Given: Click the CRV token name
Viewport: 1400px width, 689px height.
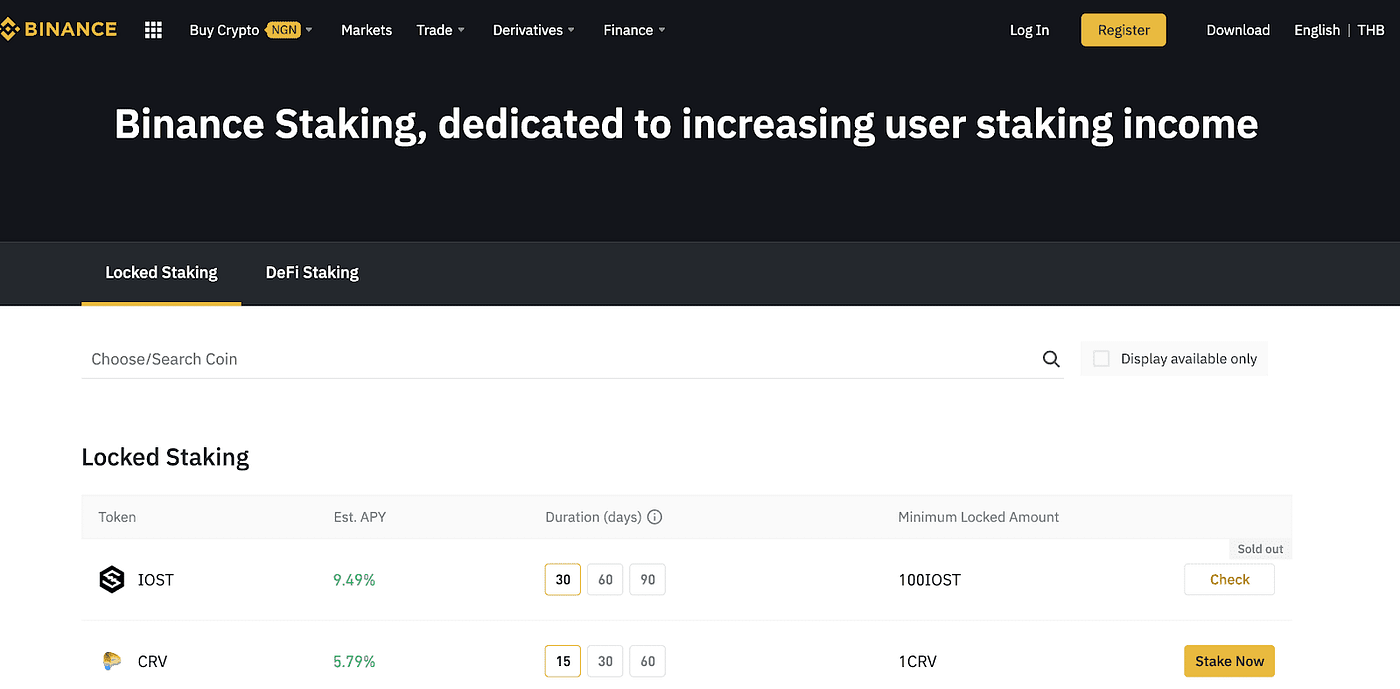Looking at the screenshot, I should (x=153, y=661).
